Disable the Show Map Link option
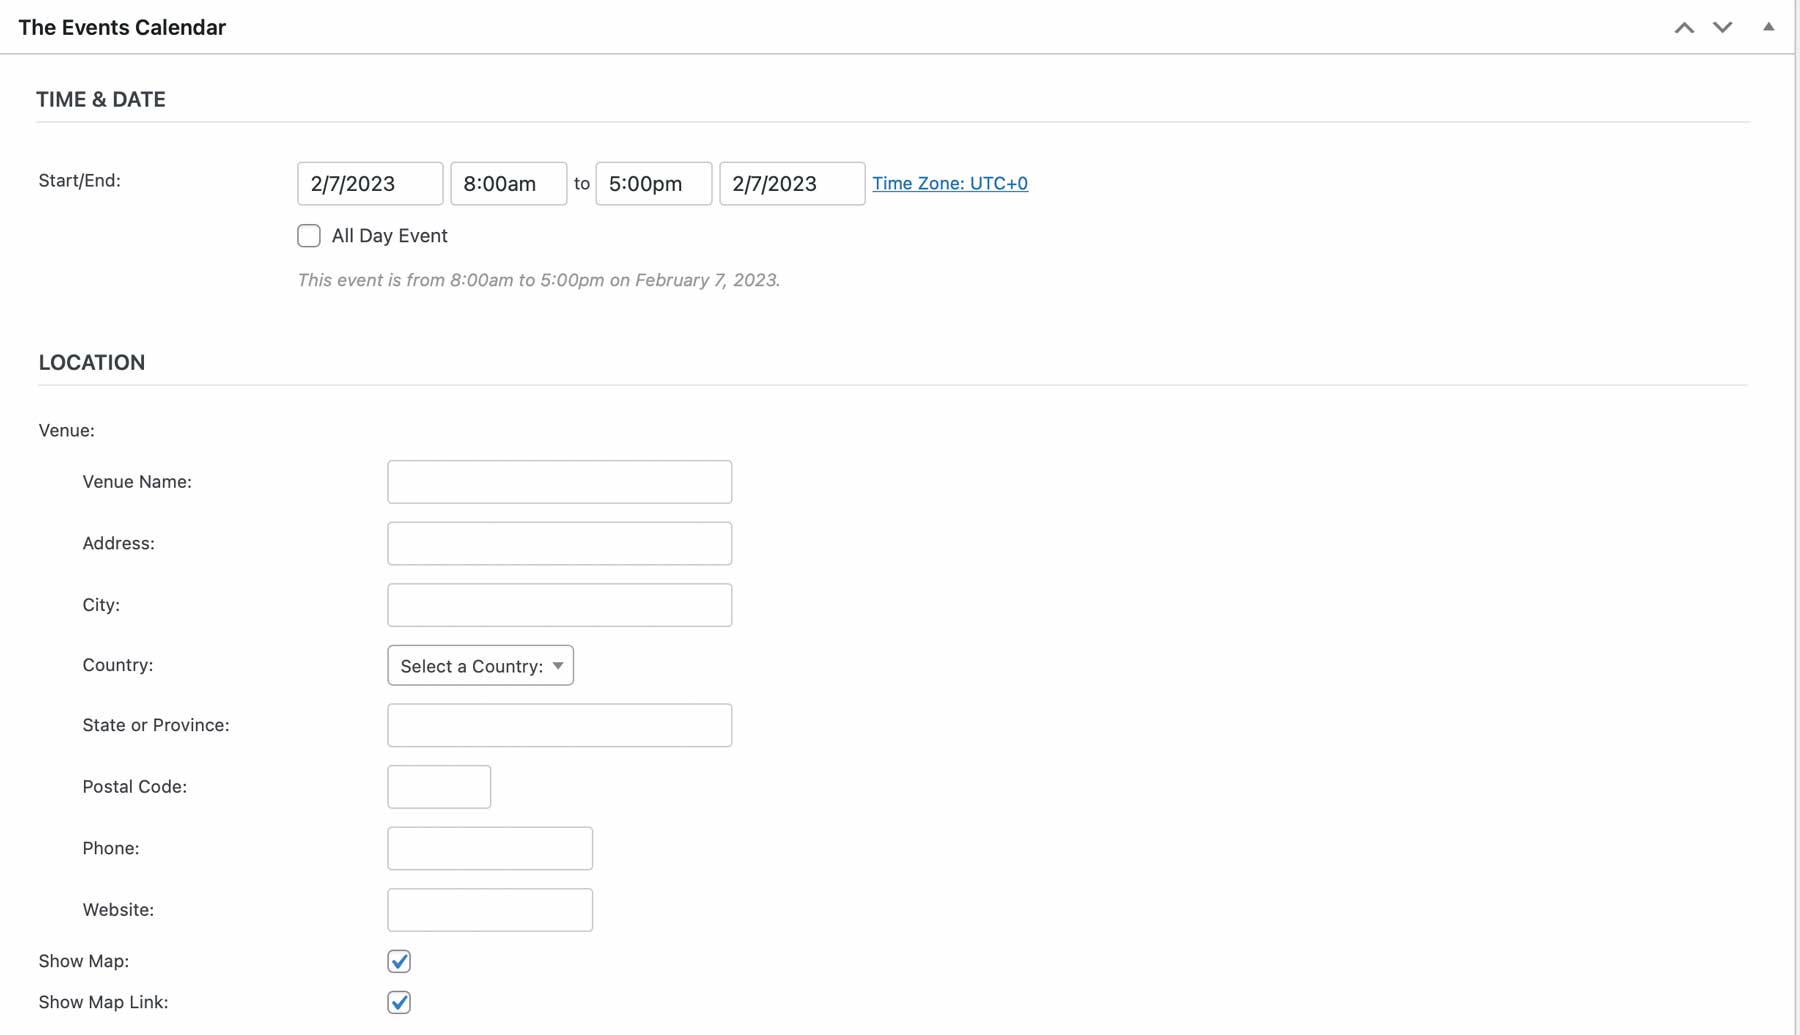The height and width of the screenshot is (1035, 1800). (x=399, y=1002)
